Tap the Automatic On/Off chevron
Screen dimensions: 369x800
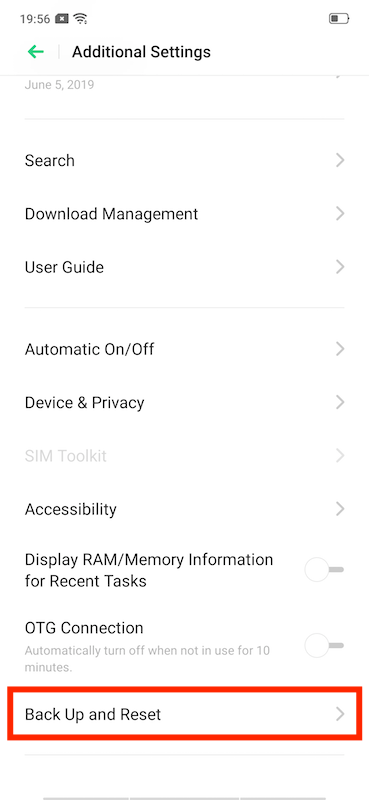pyautogui.click(x=340, y=349)
